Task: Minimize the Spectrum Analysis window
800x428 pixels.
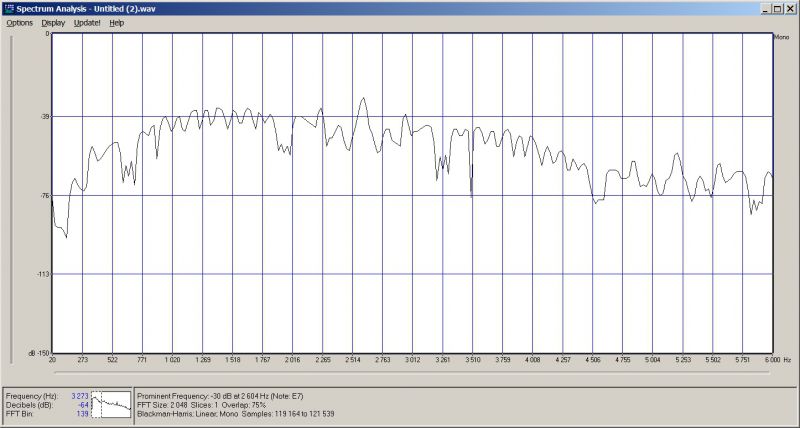Action: point(765,8)
